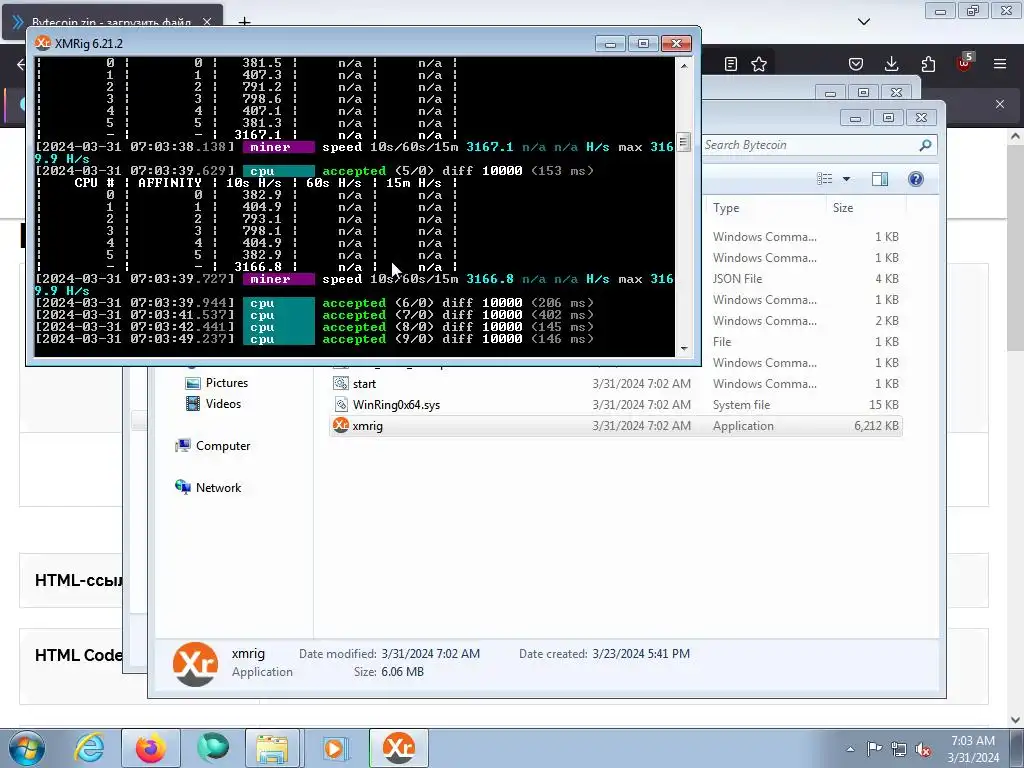Open the teal globe browser taskbar icon
1024x768 pixels.
pos(214,748)
